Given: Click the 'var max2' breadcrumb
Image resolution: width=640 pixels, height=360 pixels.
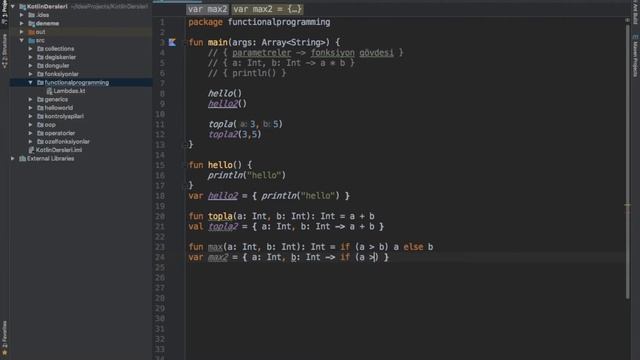Looking at the screenshot, I should [x=207, y=9].
